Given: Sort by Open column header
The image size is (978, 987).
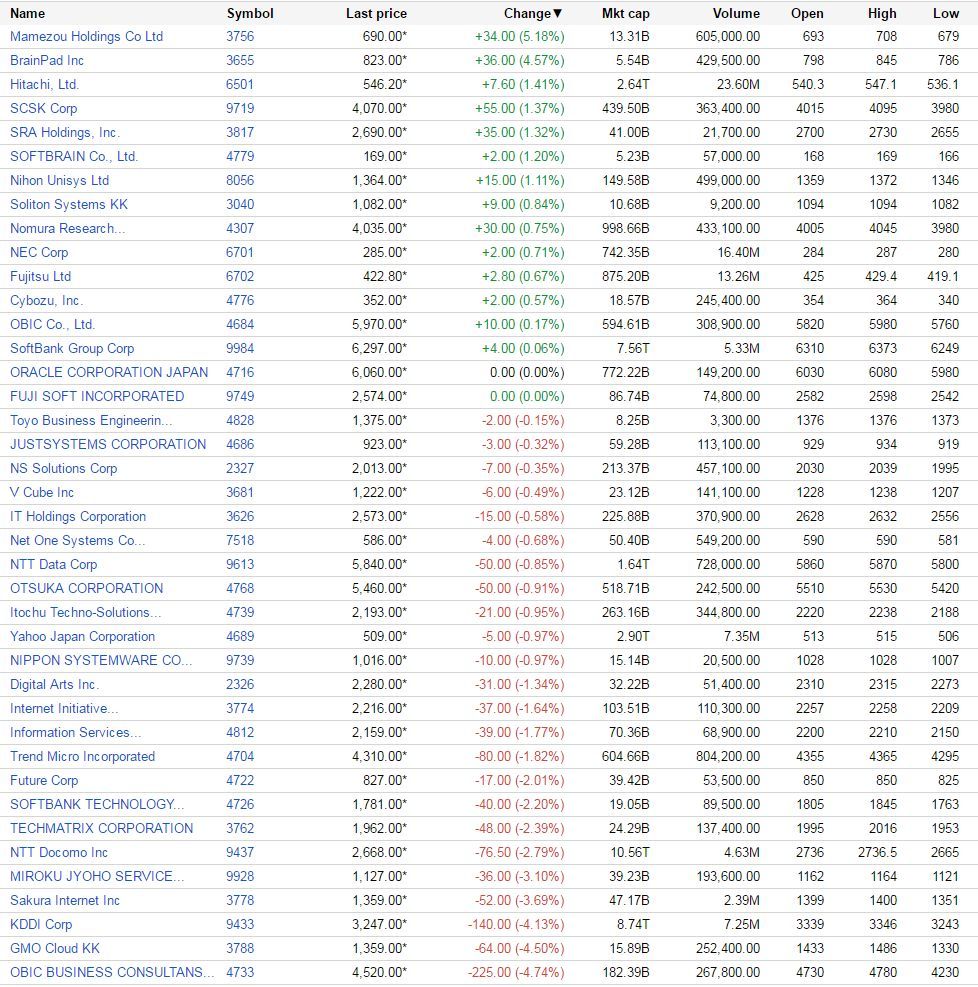Looking at the screenshot, I should click(807, 13).
